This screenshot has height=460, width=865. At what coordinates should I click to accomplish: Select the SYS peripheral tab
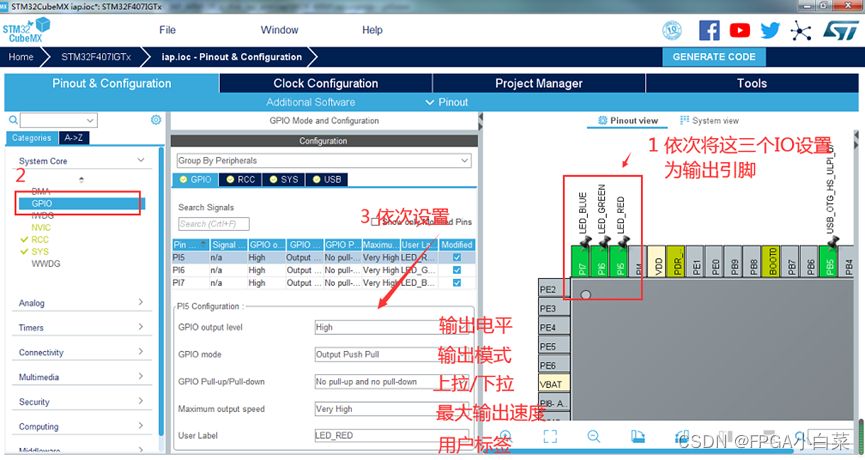click(284, 179)
